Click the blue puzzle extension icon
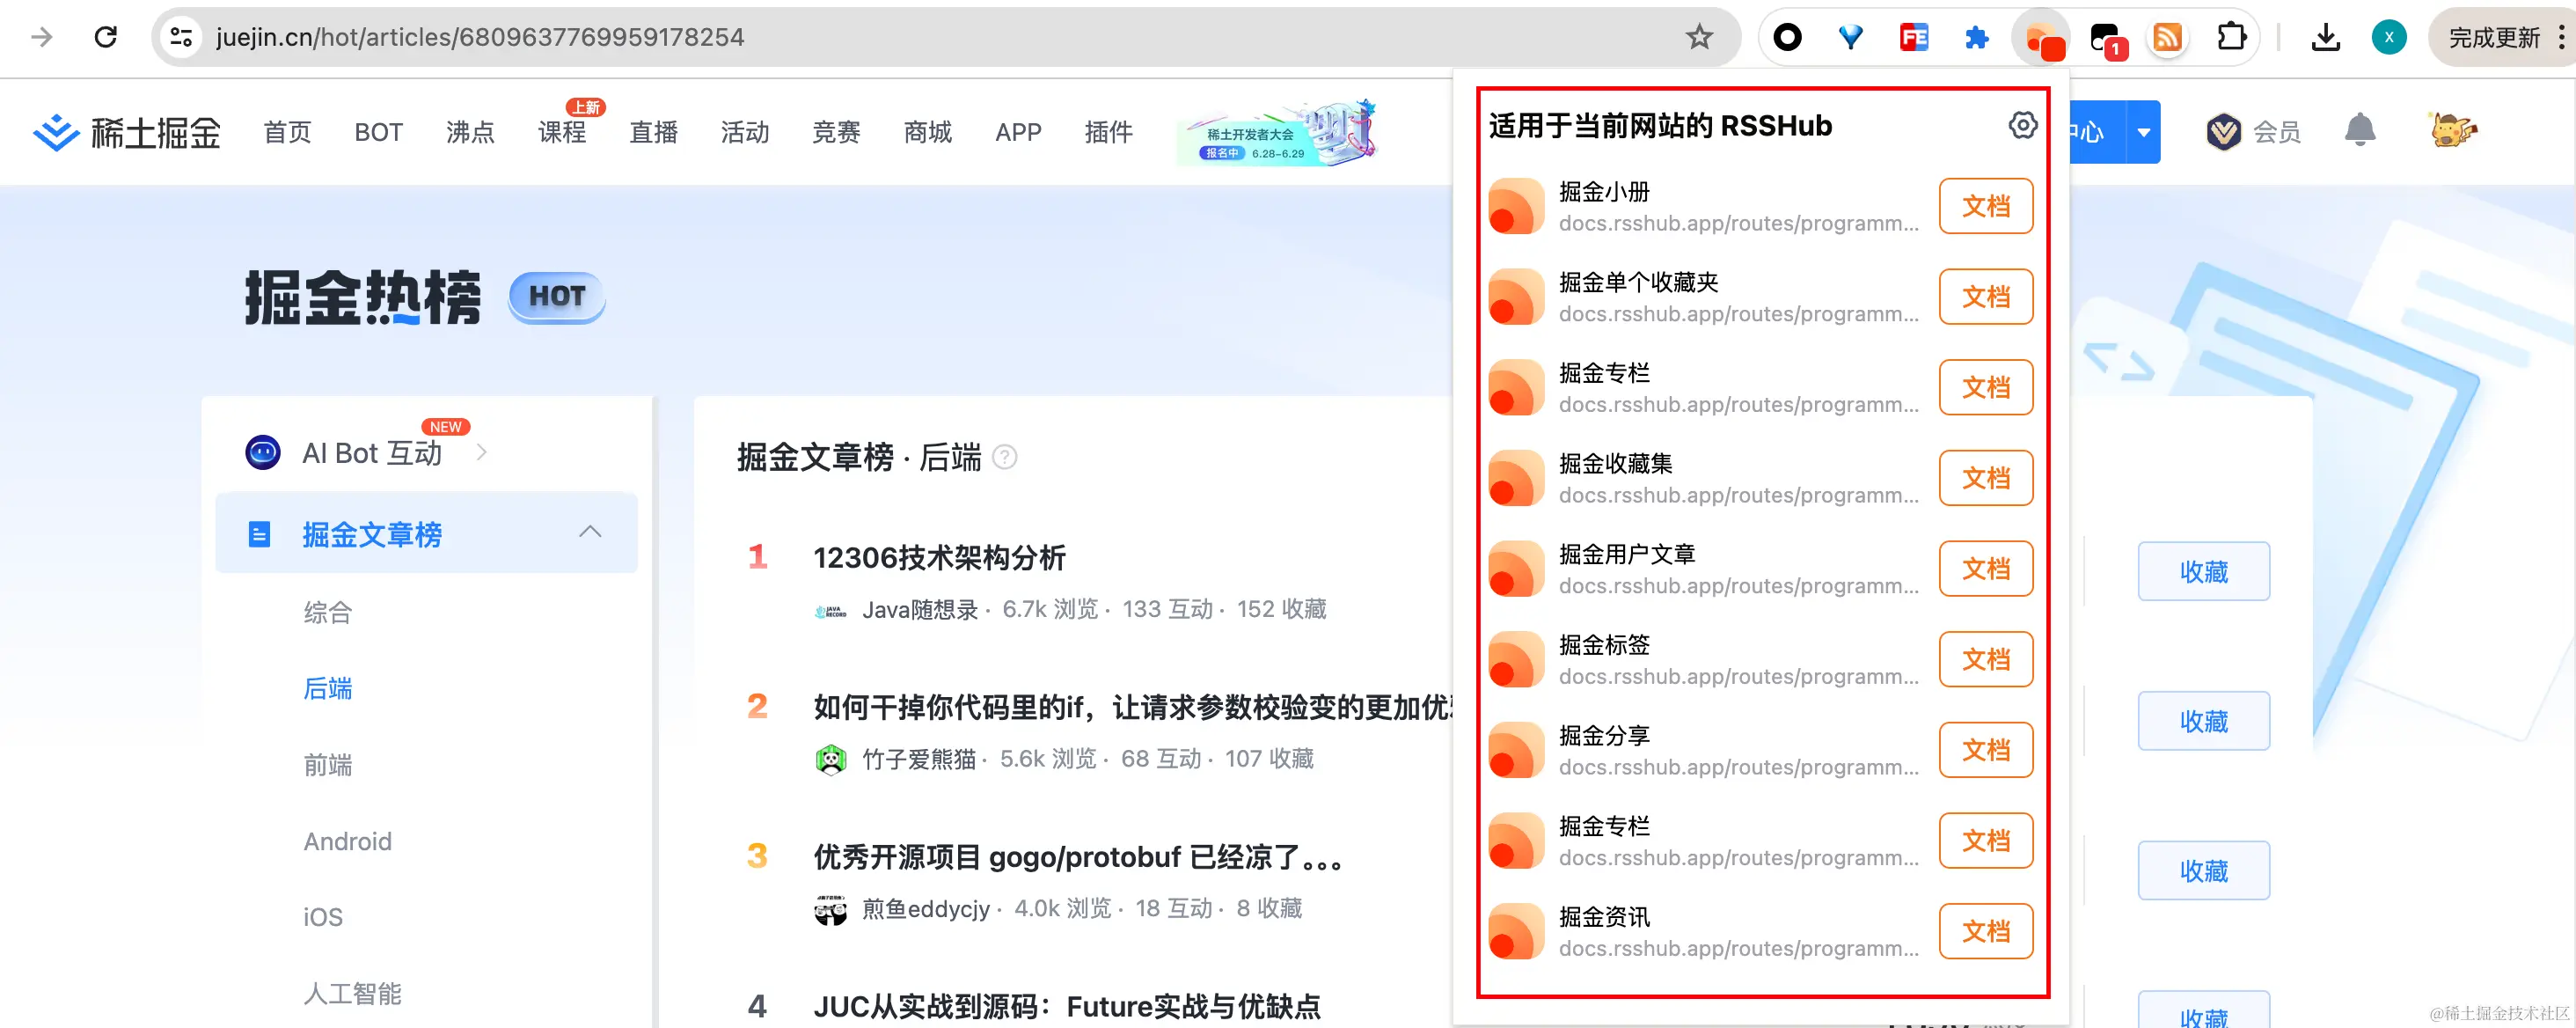The image size is (2576, 1028). coord(1976,37)
